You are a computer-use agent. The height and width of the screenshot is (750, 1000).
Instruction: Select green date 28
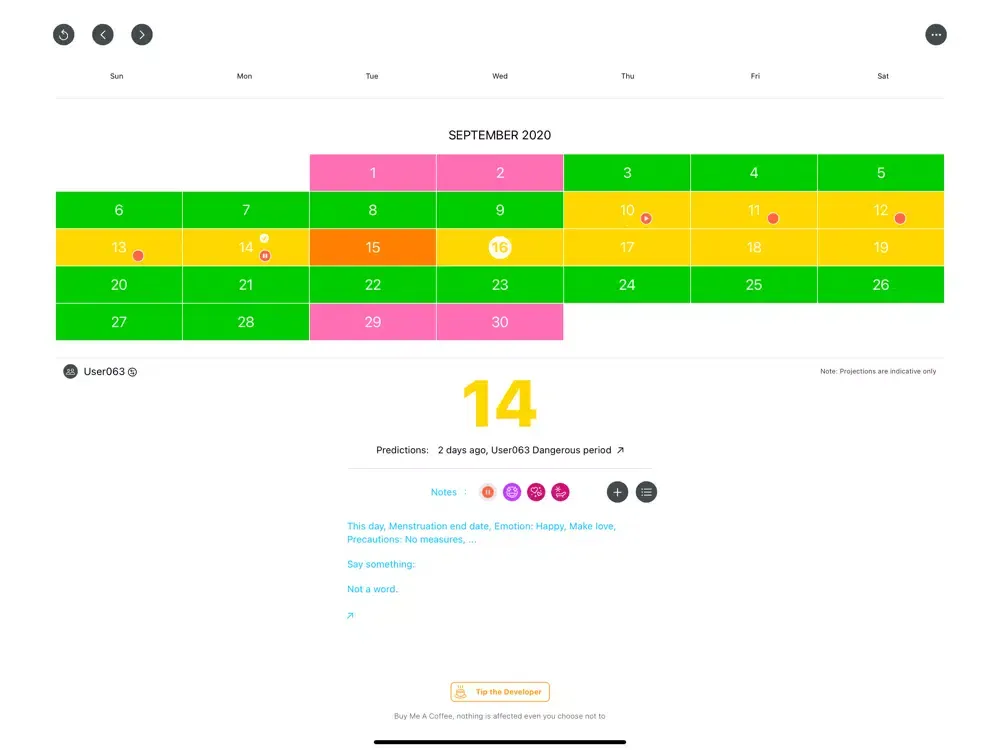pos(246,322)
